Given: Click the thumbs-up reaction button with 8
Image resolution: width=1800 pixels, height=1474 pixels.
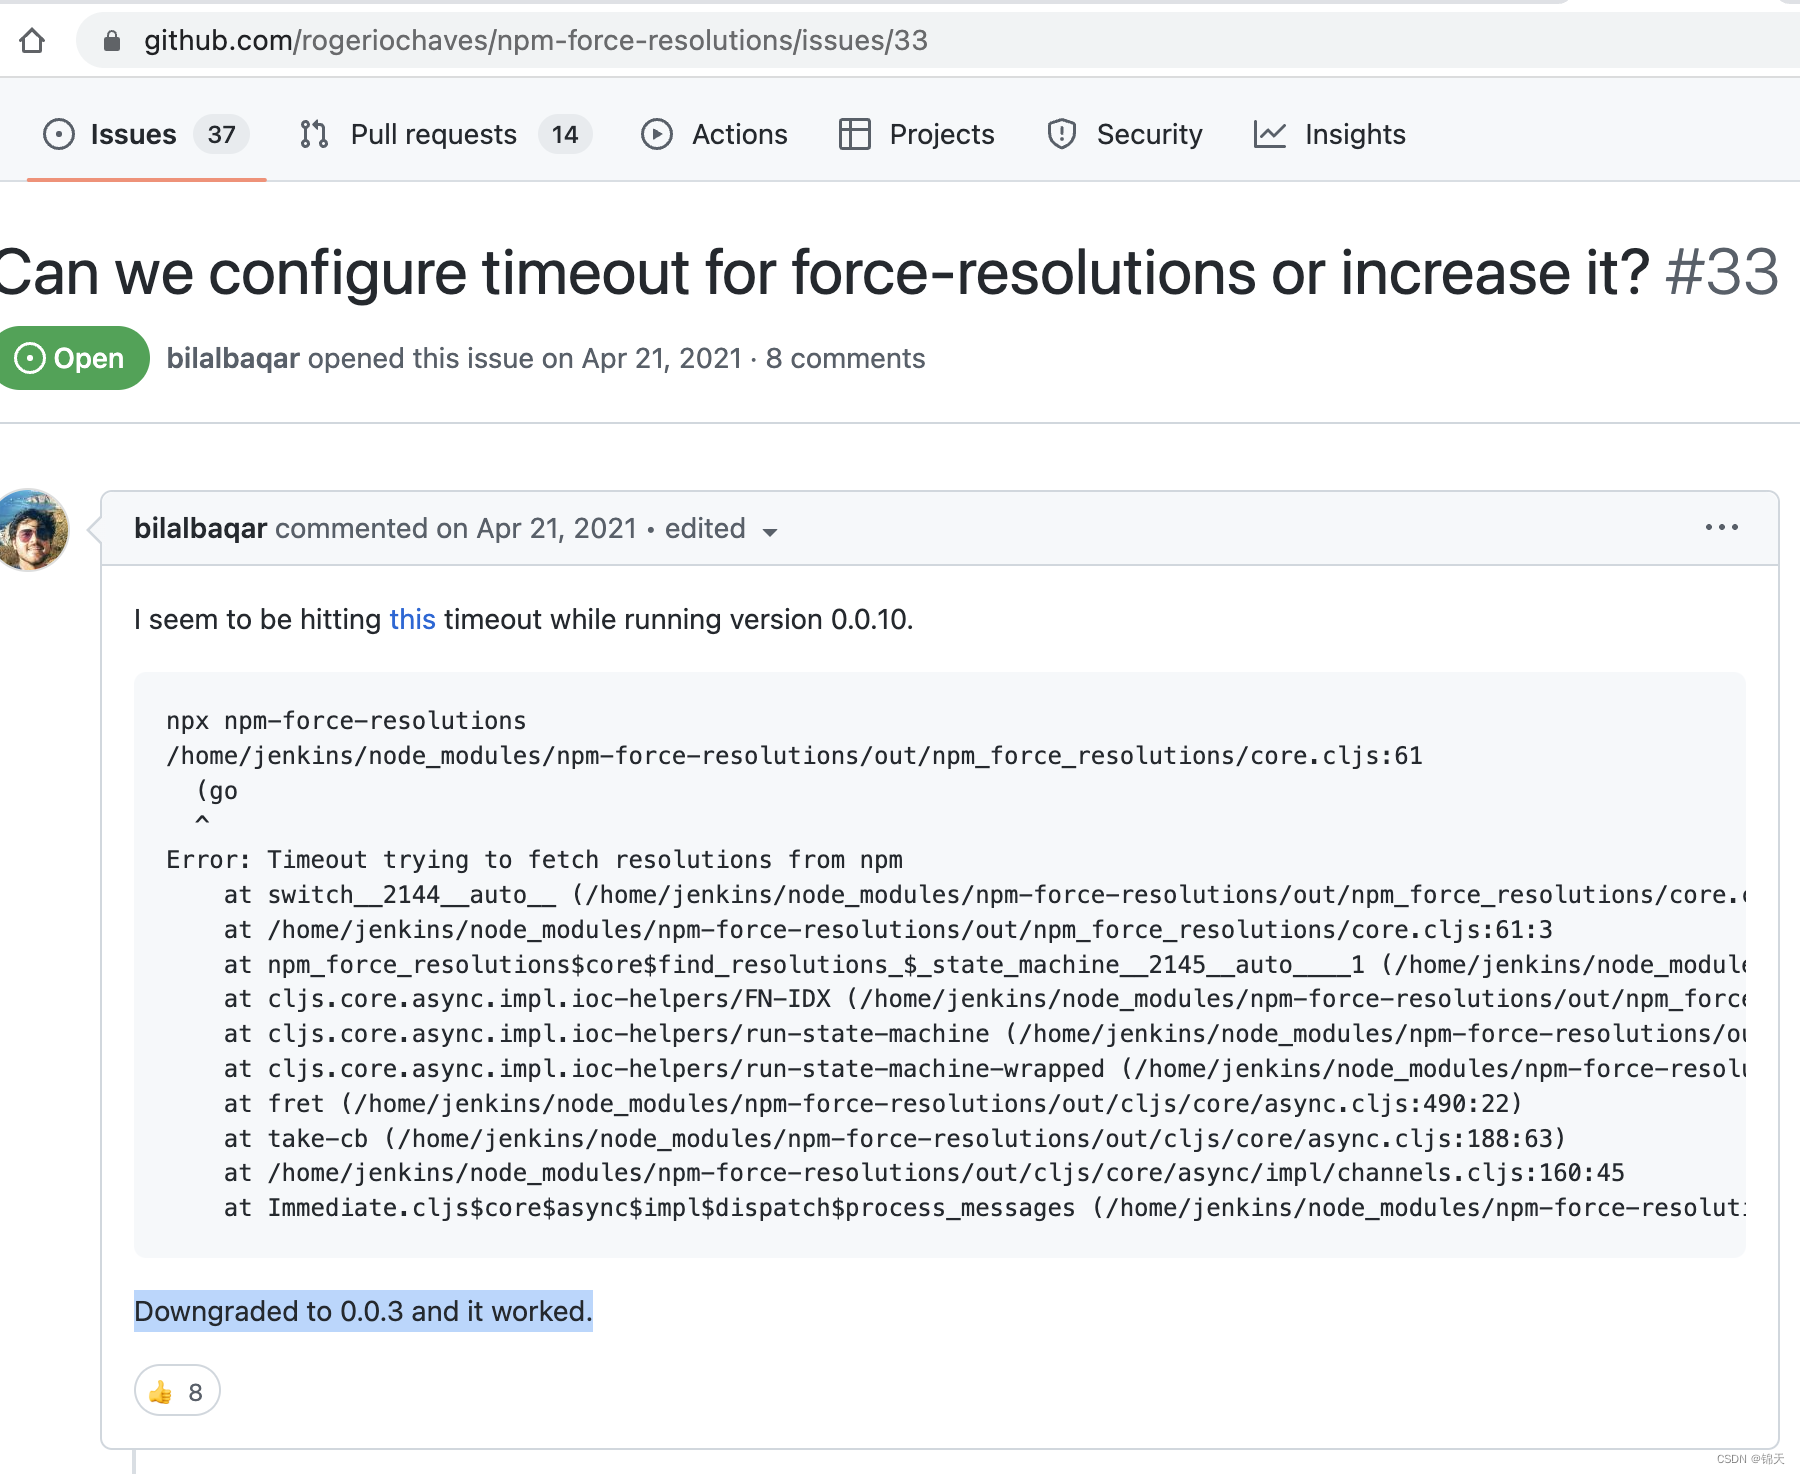Looking at the screenshot, I should coord(177,1391).
